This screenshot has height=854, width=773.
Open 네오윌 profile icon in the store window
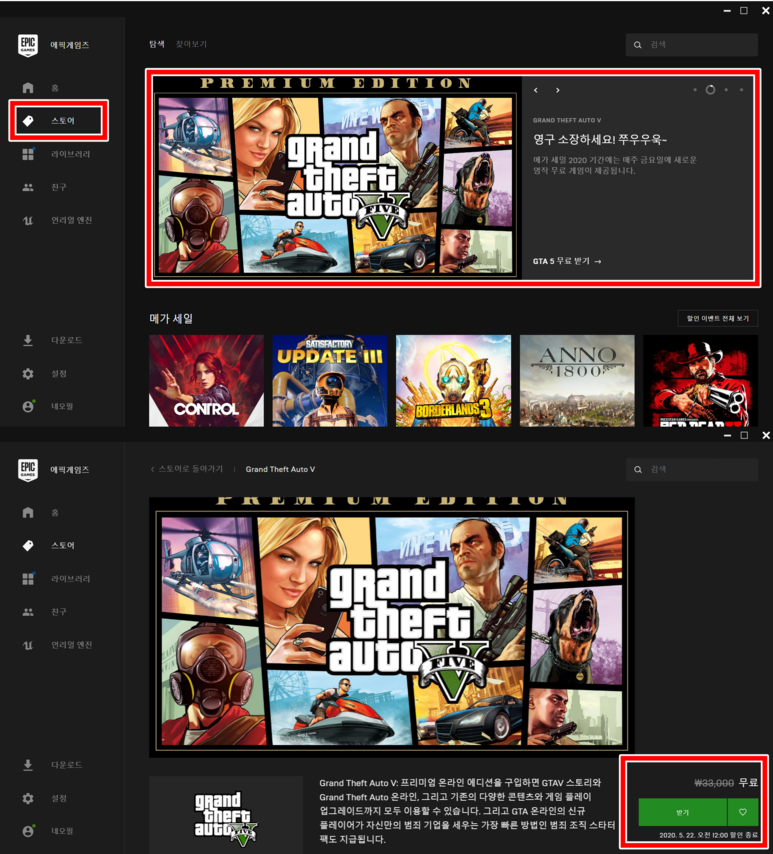pyautogui.click(x=28, y=406)
